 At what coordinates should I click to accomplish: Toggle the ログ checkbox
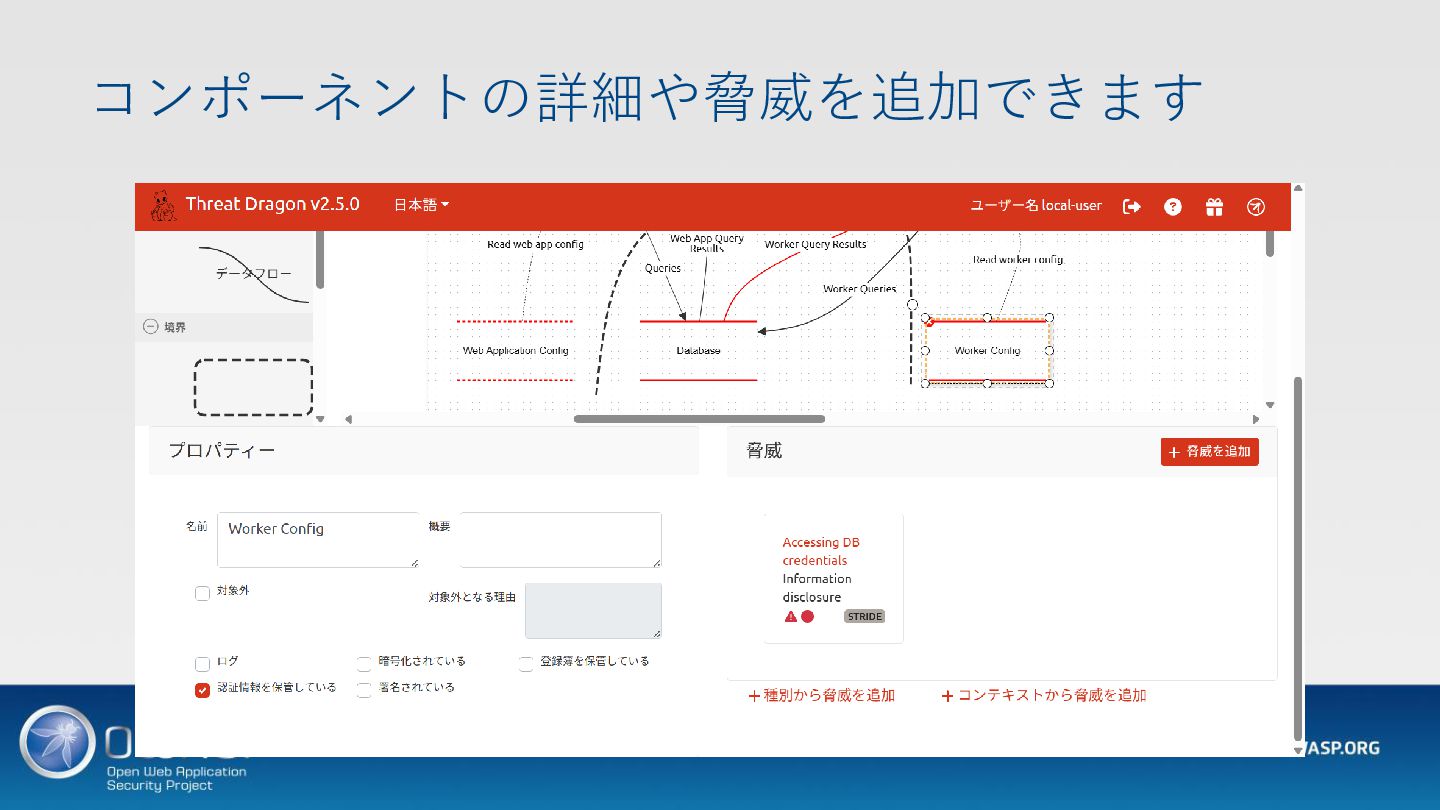202,664
